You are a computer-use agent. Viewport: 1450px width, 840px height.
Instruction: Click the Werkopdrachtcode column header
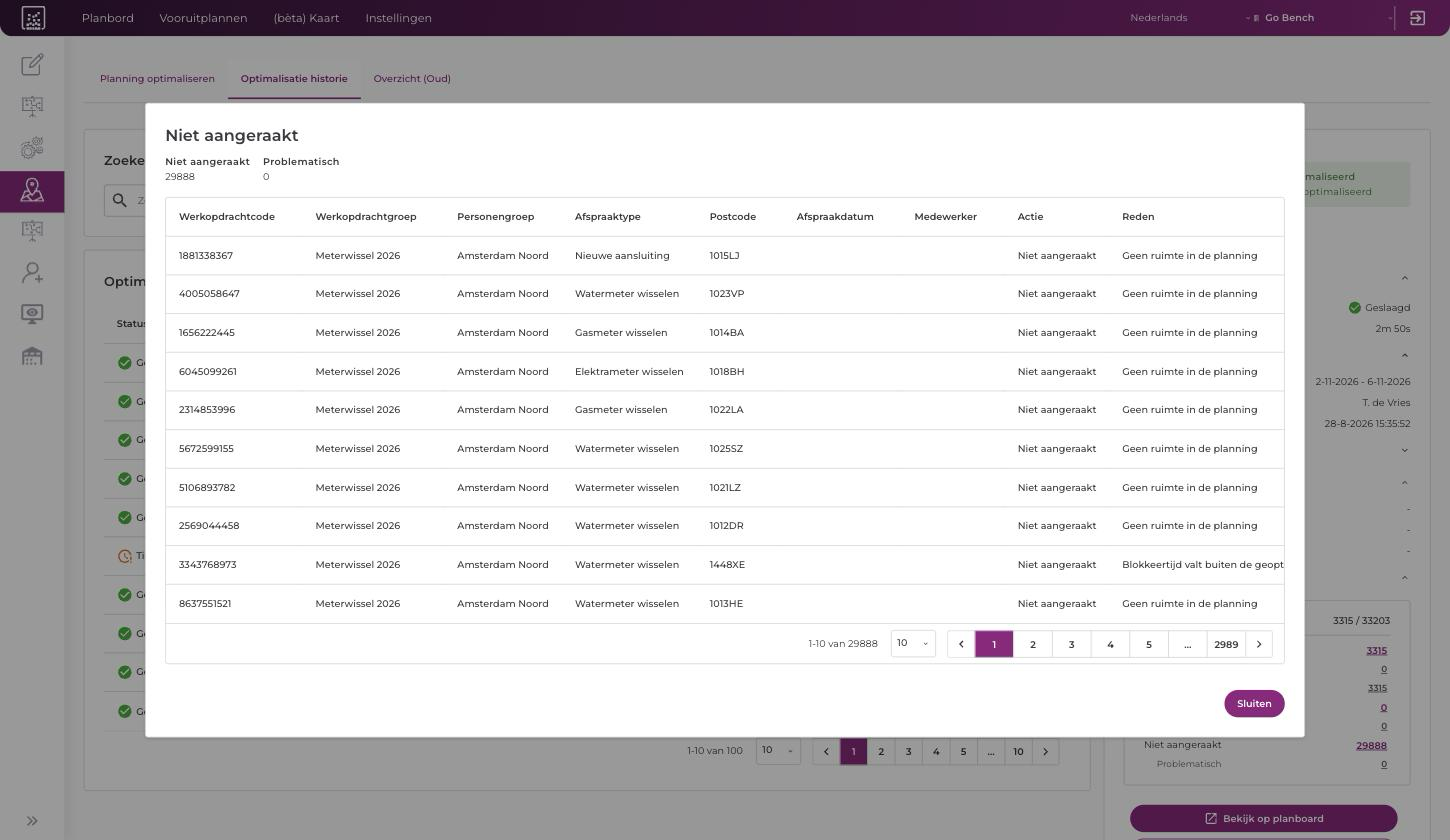click(x=227, y=217)
